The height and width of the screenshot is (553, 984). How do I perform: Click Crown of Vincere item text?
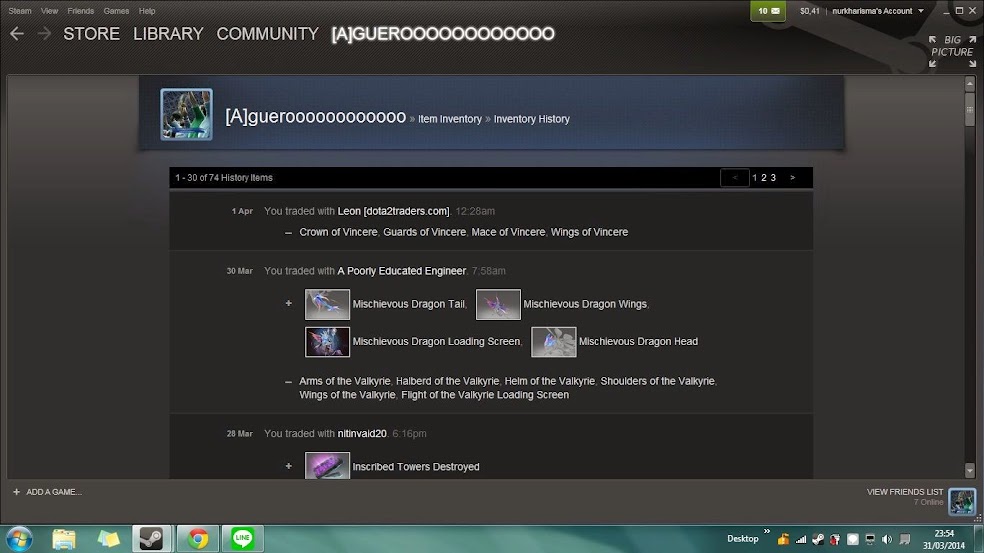tap(338, 232)
